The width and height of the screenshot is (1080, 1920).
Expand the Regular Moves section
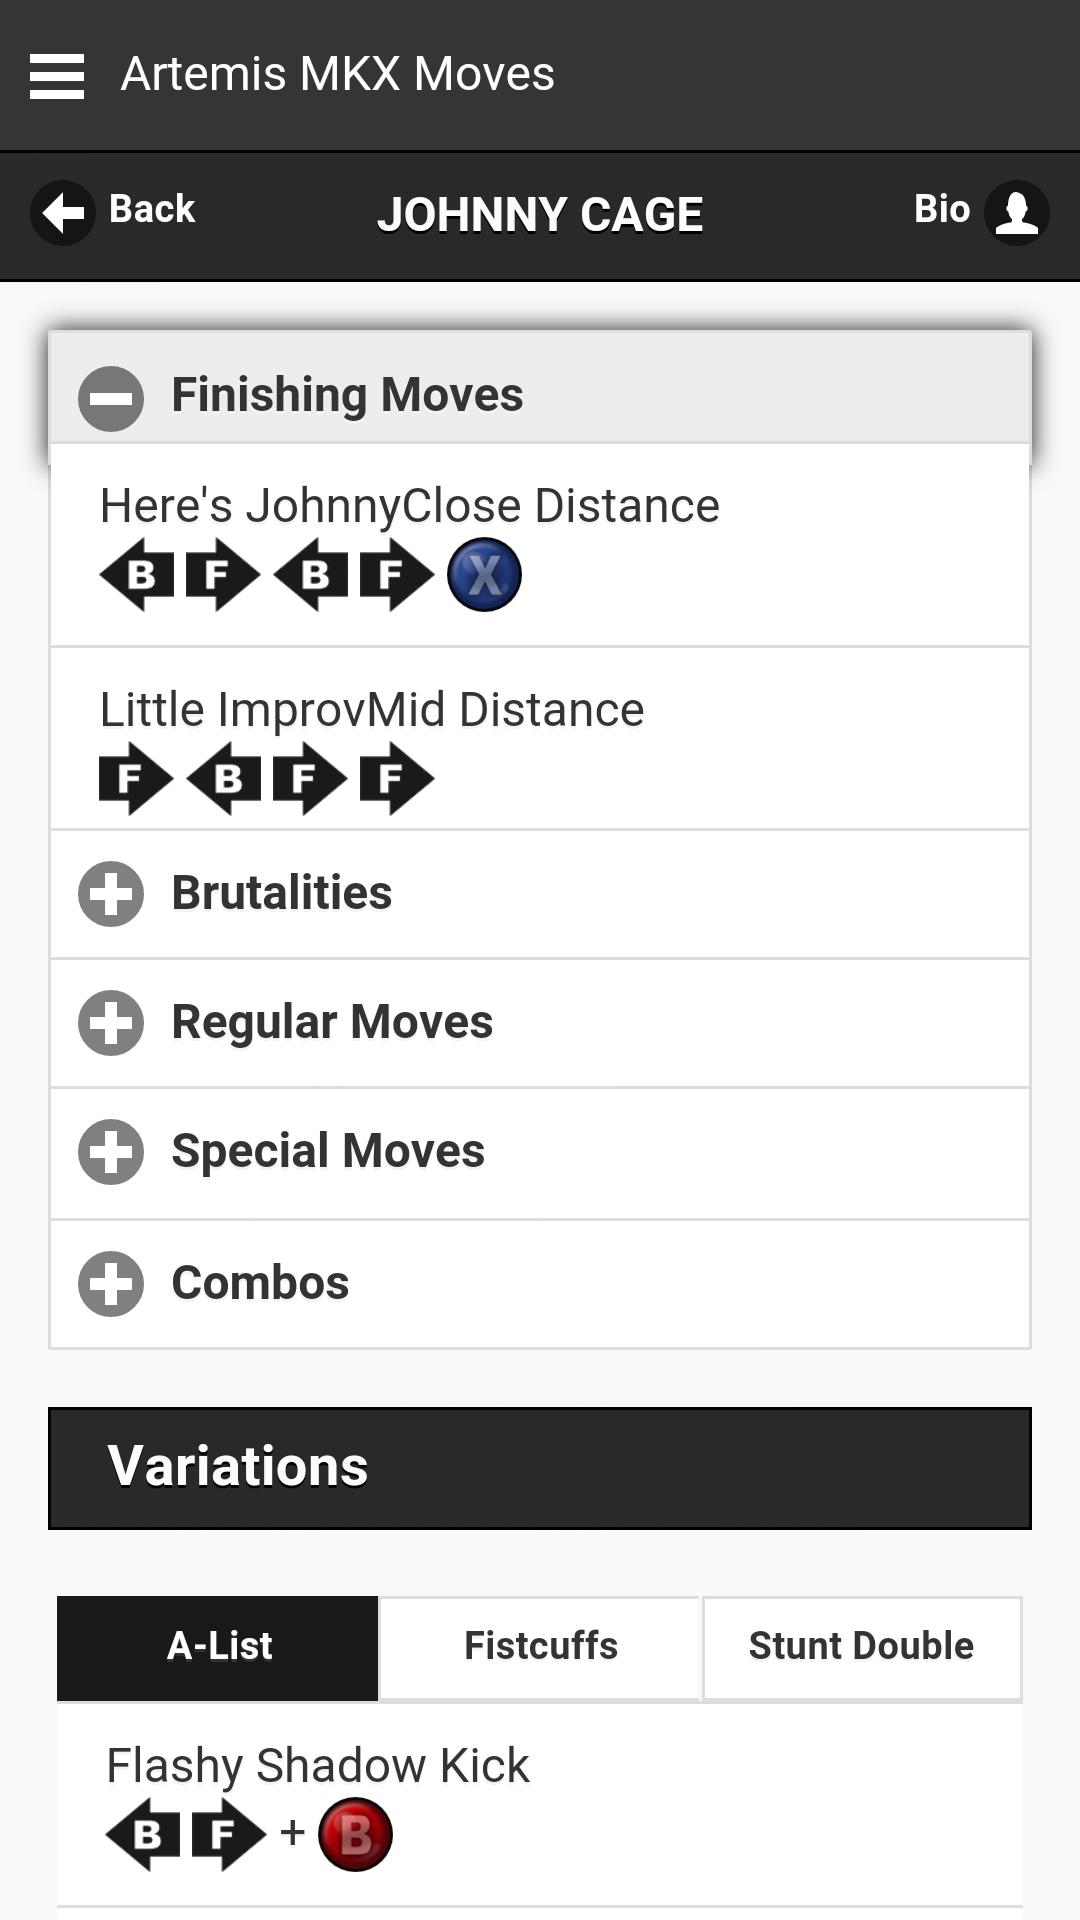coord(332,1022)
